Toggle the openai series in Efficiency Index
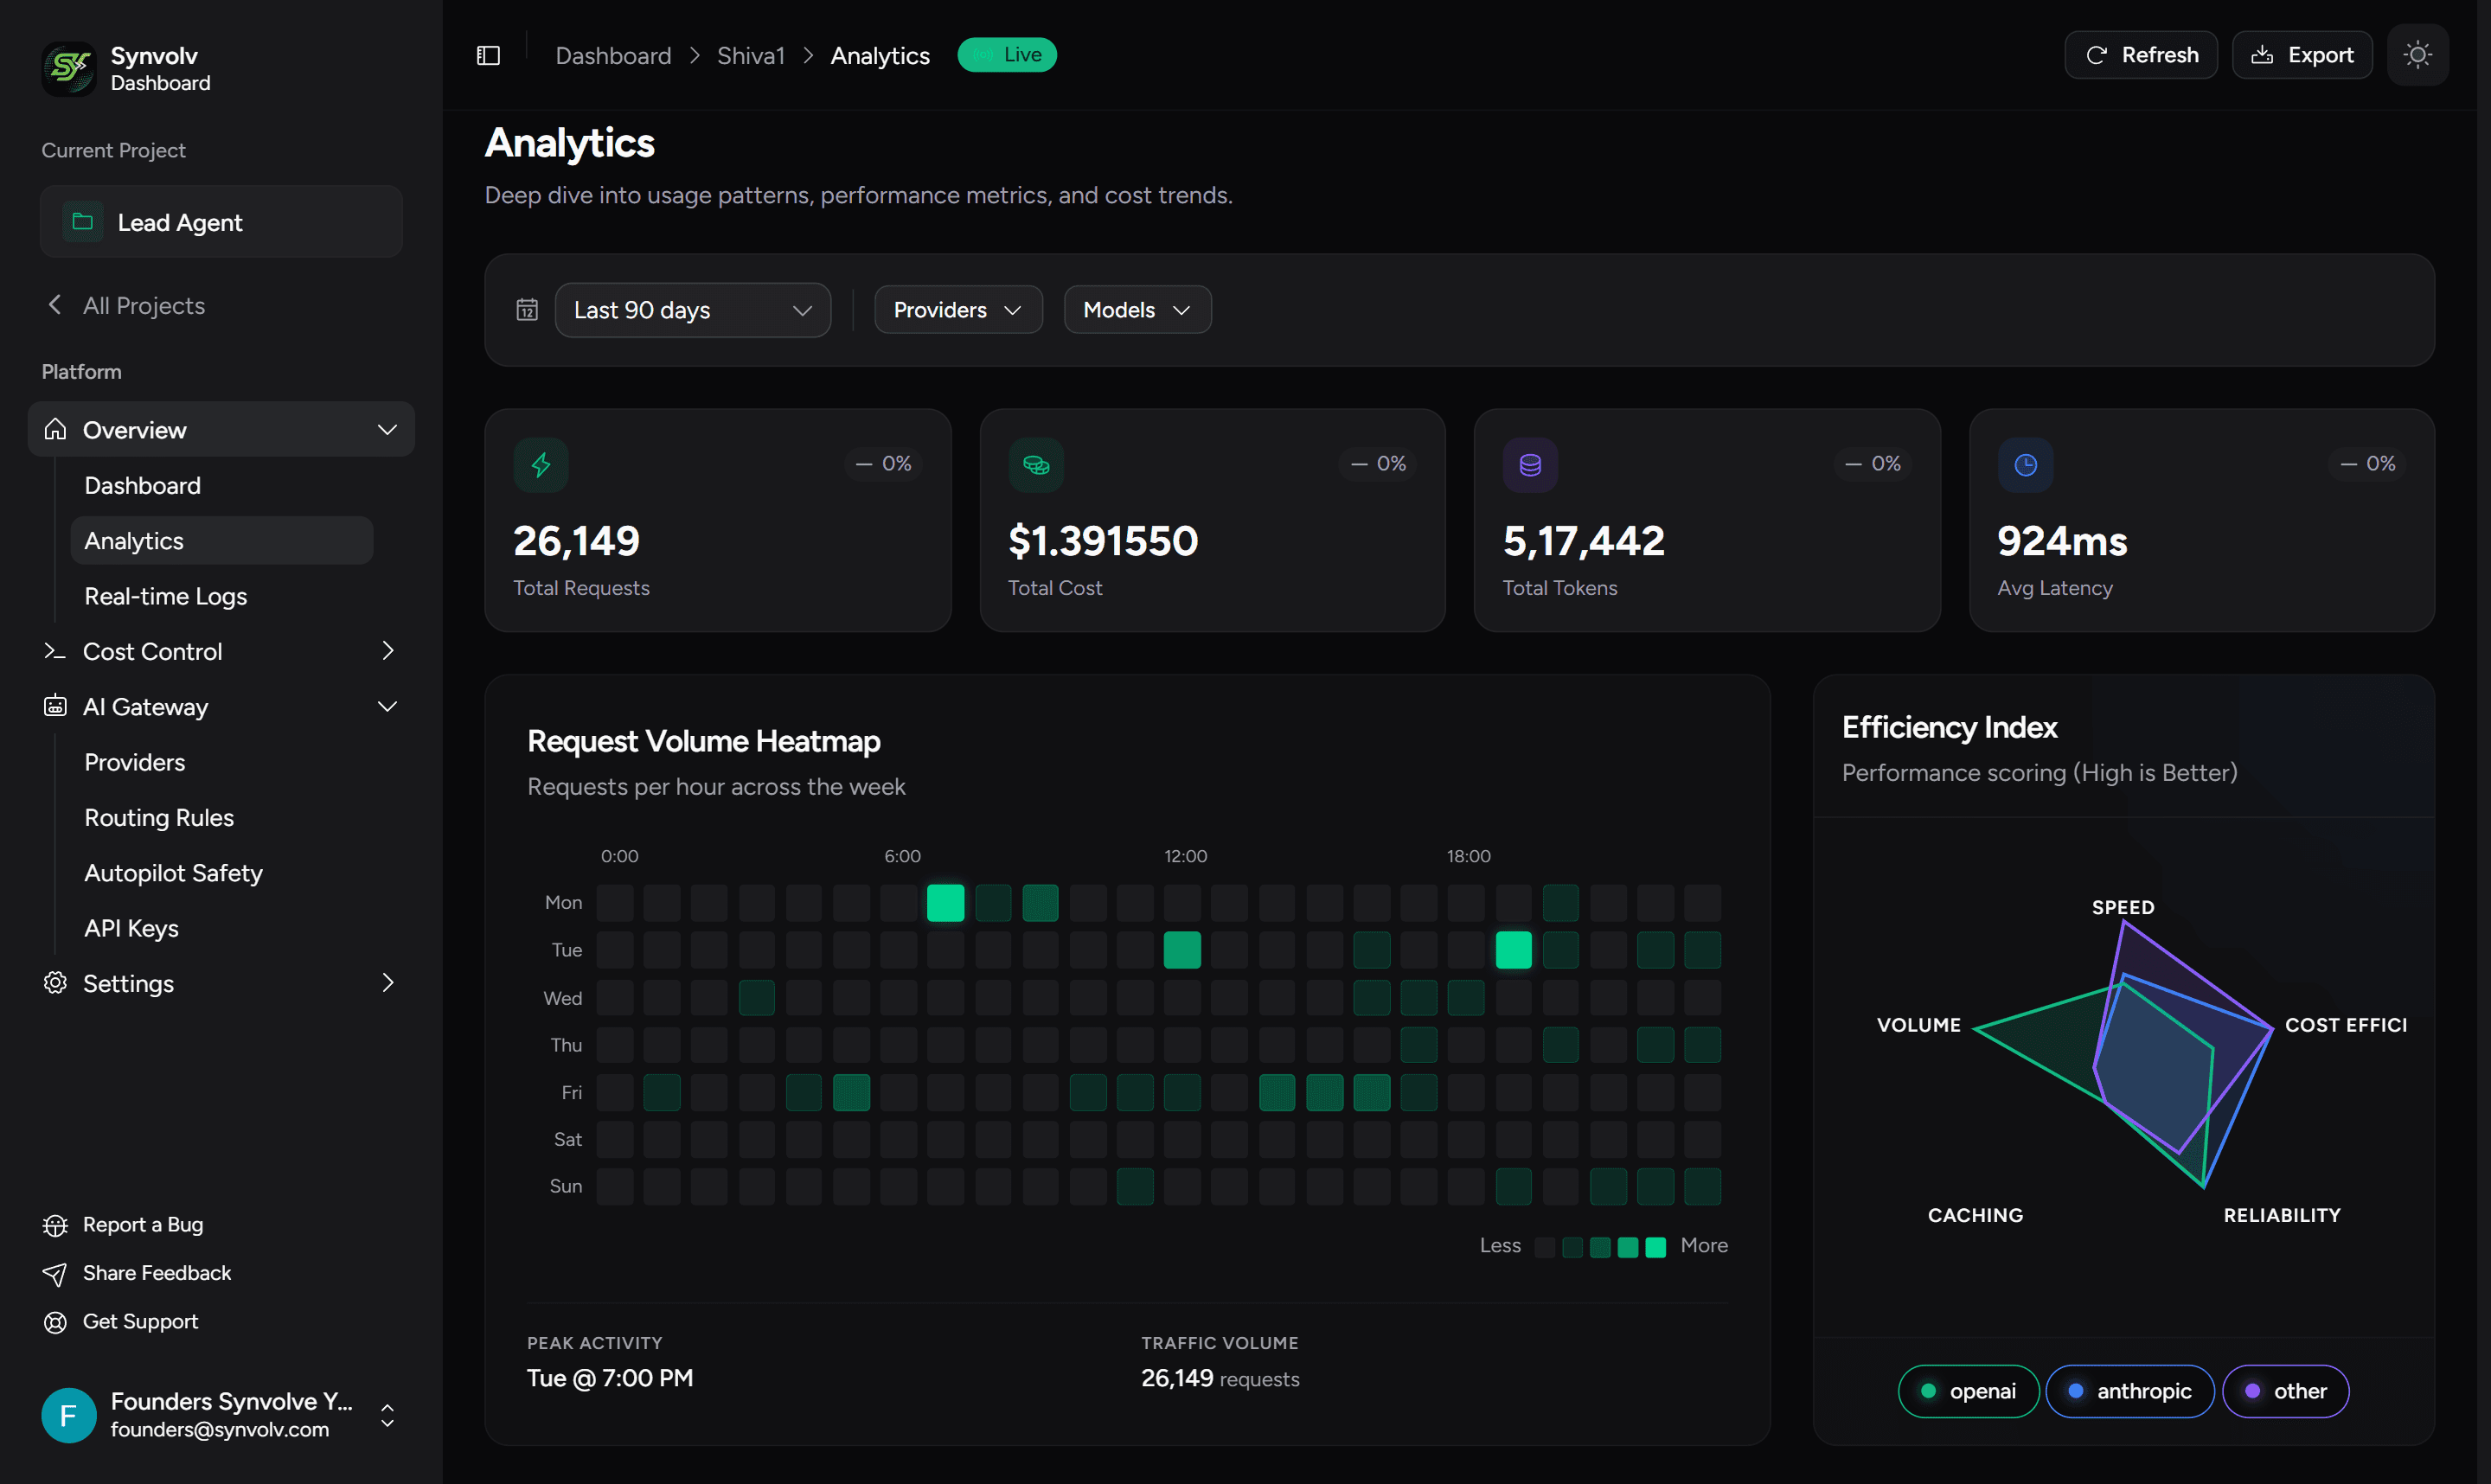This screenshot has height=1484, width=2491. click(x=1967, y=1391)
